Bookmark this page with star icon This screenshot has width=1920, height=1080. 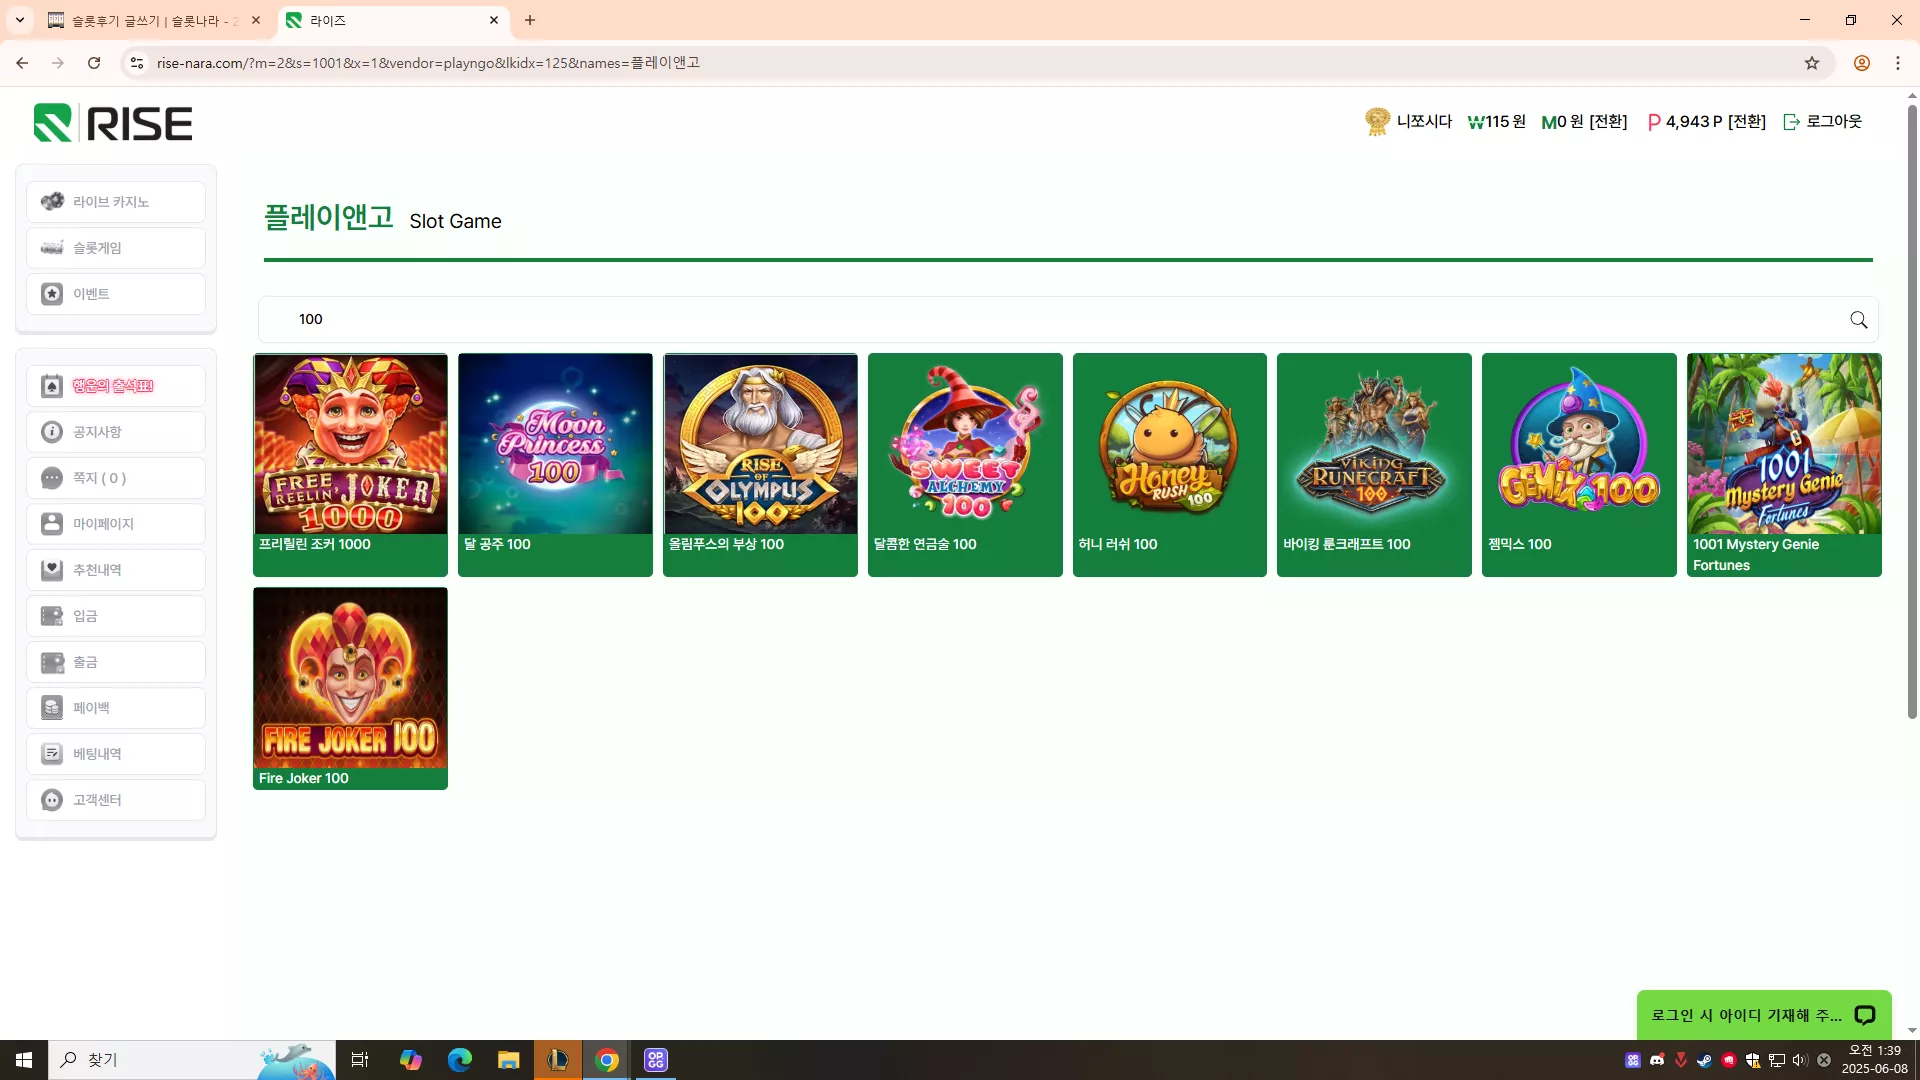pos(1812,63)
